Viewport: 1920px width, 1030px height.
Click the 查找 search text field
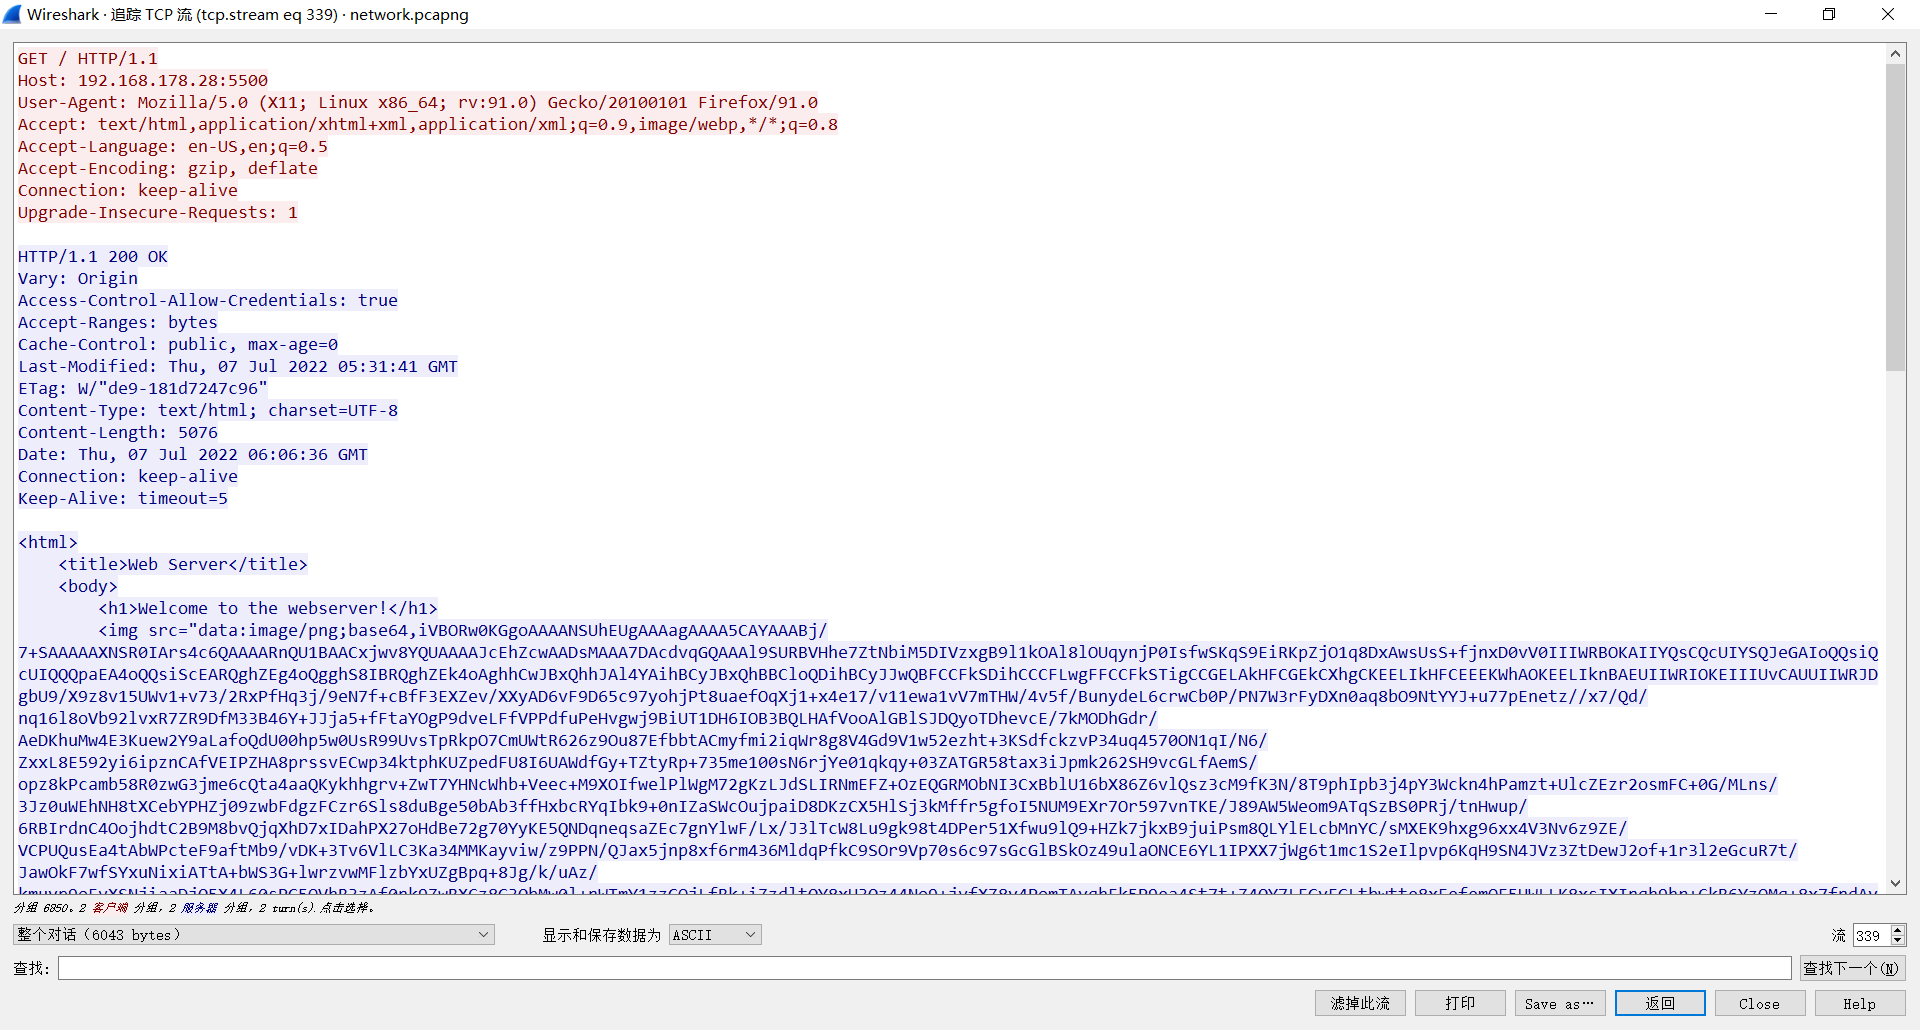click(924, 968)
